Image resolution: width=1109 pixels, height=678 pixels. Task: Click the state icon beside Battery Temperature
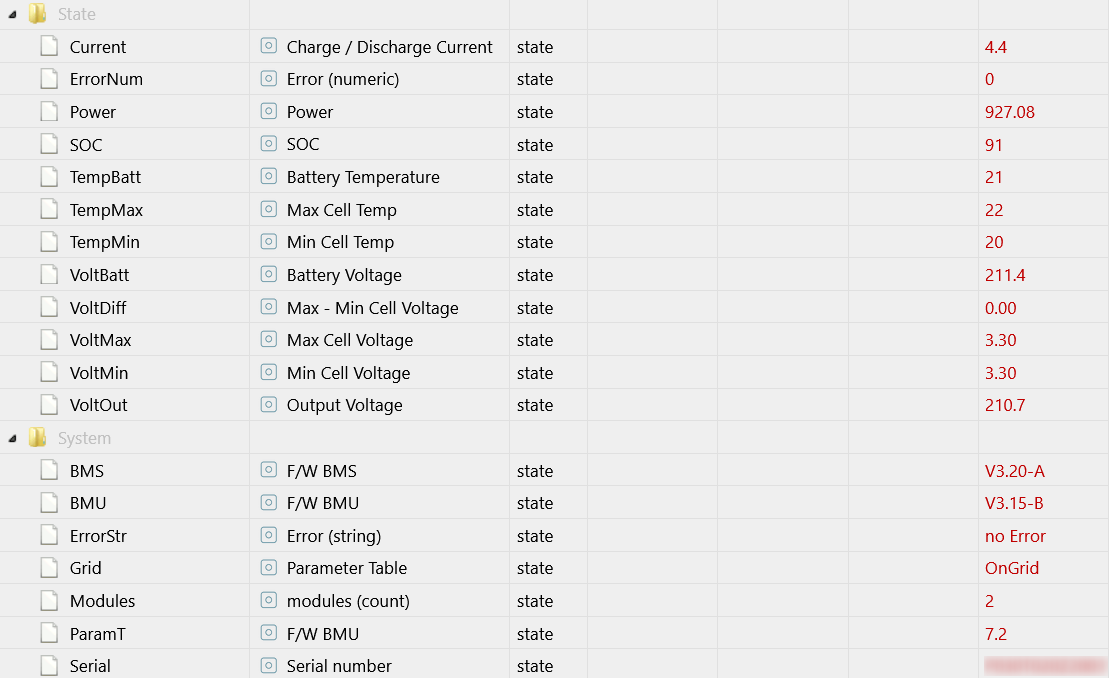click(x=269, y=176)
